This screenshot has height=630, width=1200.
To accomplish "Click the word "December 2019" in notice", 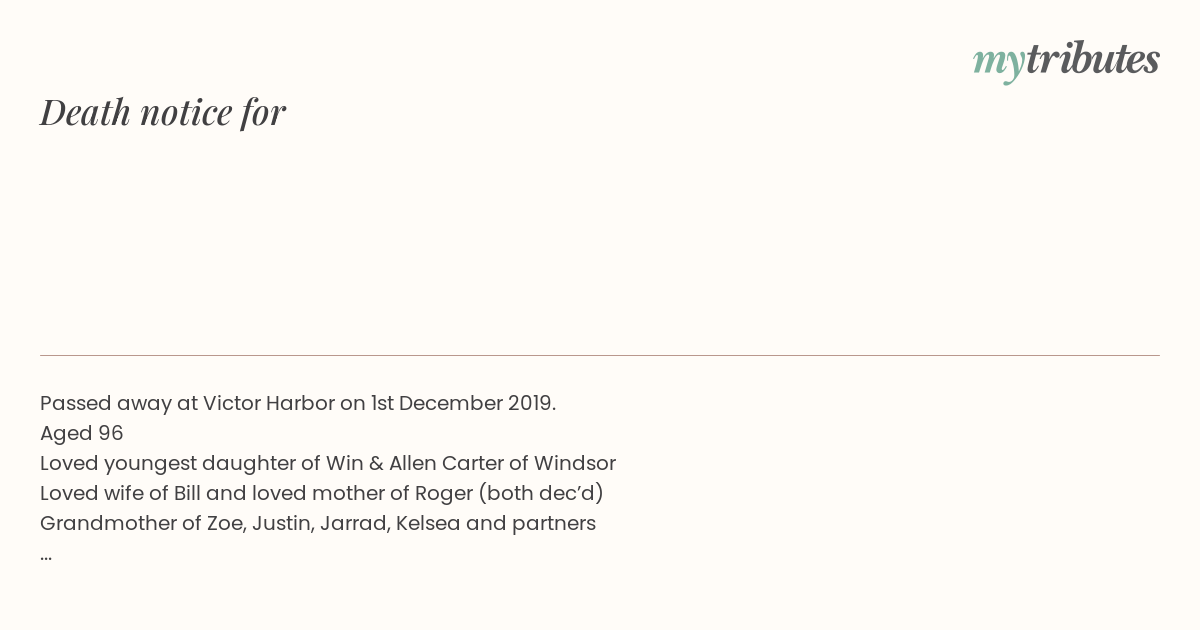I will pos(477,403).
